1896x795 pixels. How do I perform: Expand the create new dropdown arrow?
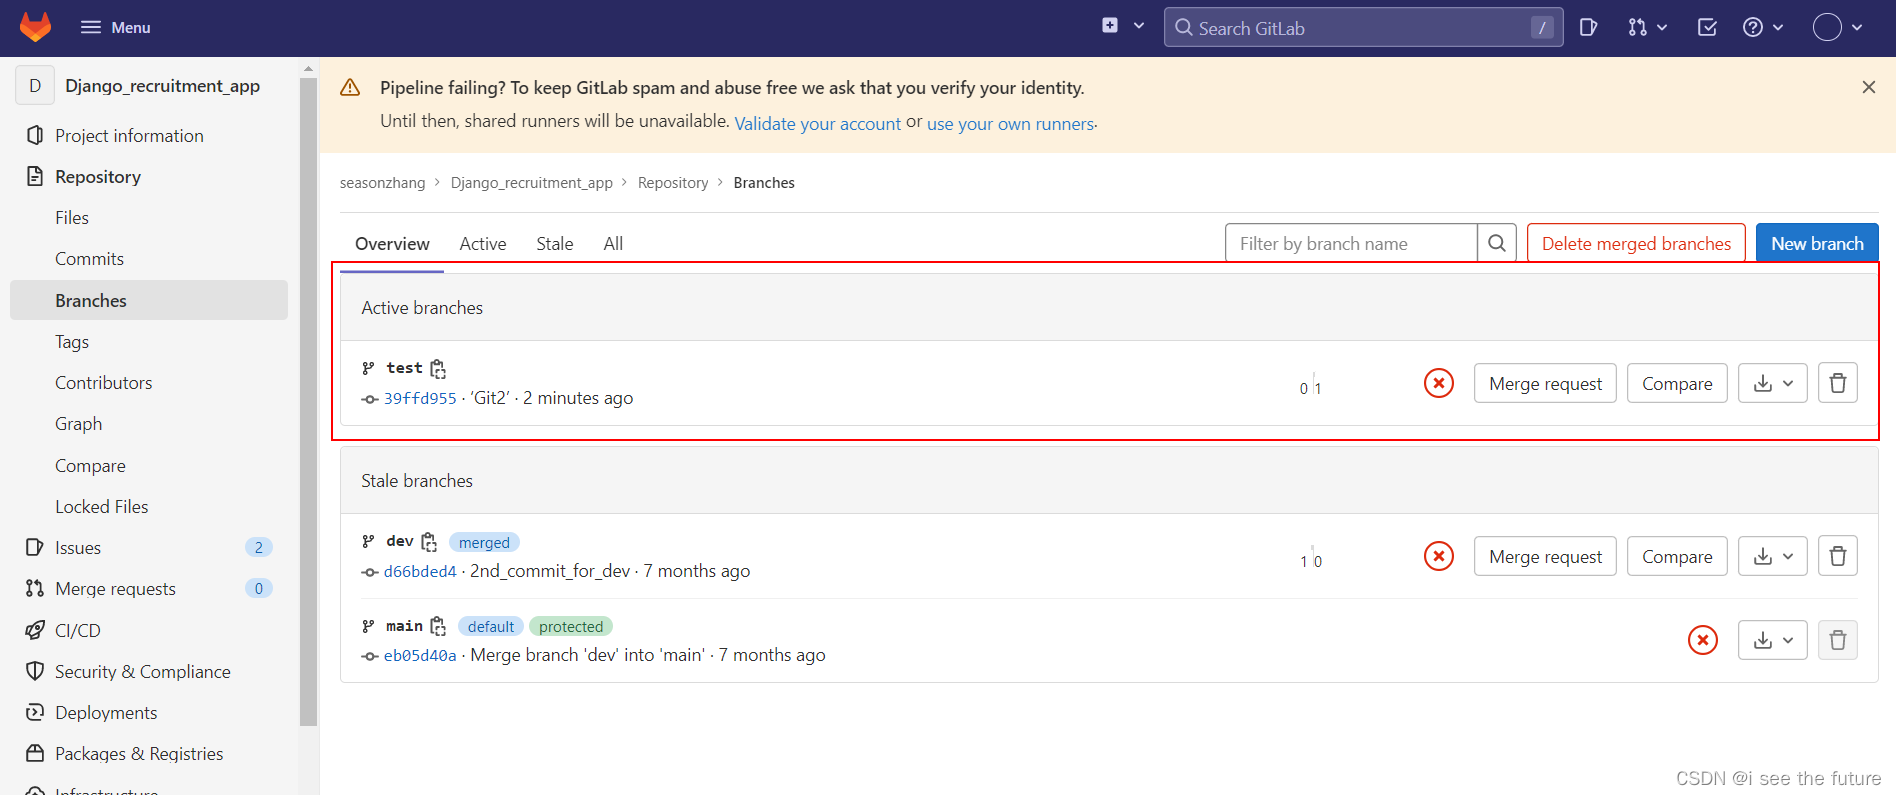click(1139, 26)
